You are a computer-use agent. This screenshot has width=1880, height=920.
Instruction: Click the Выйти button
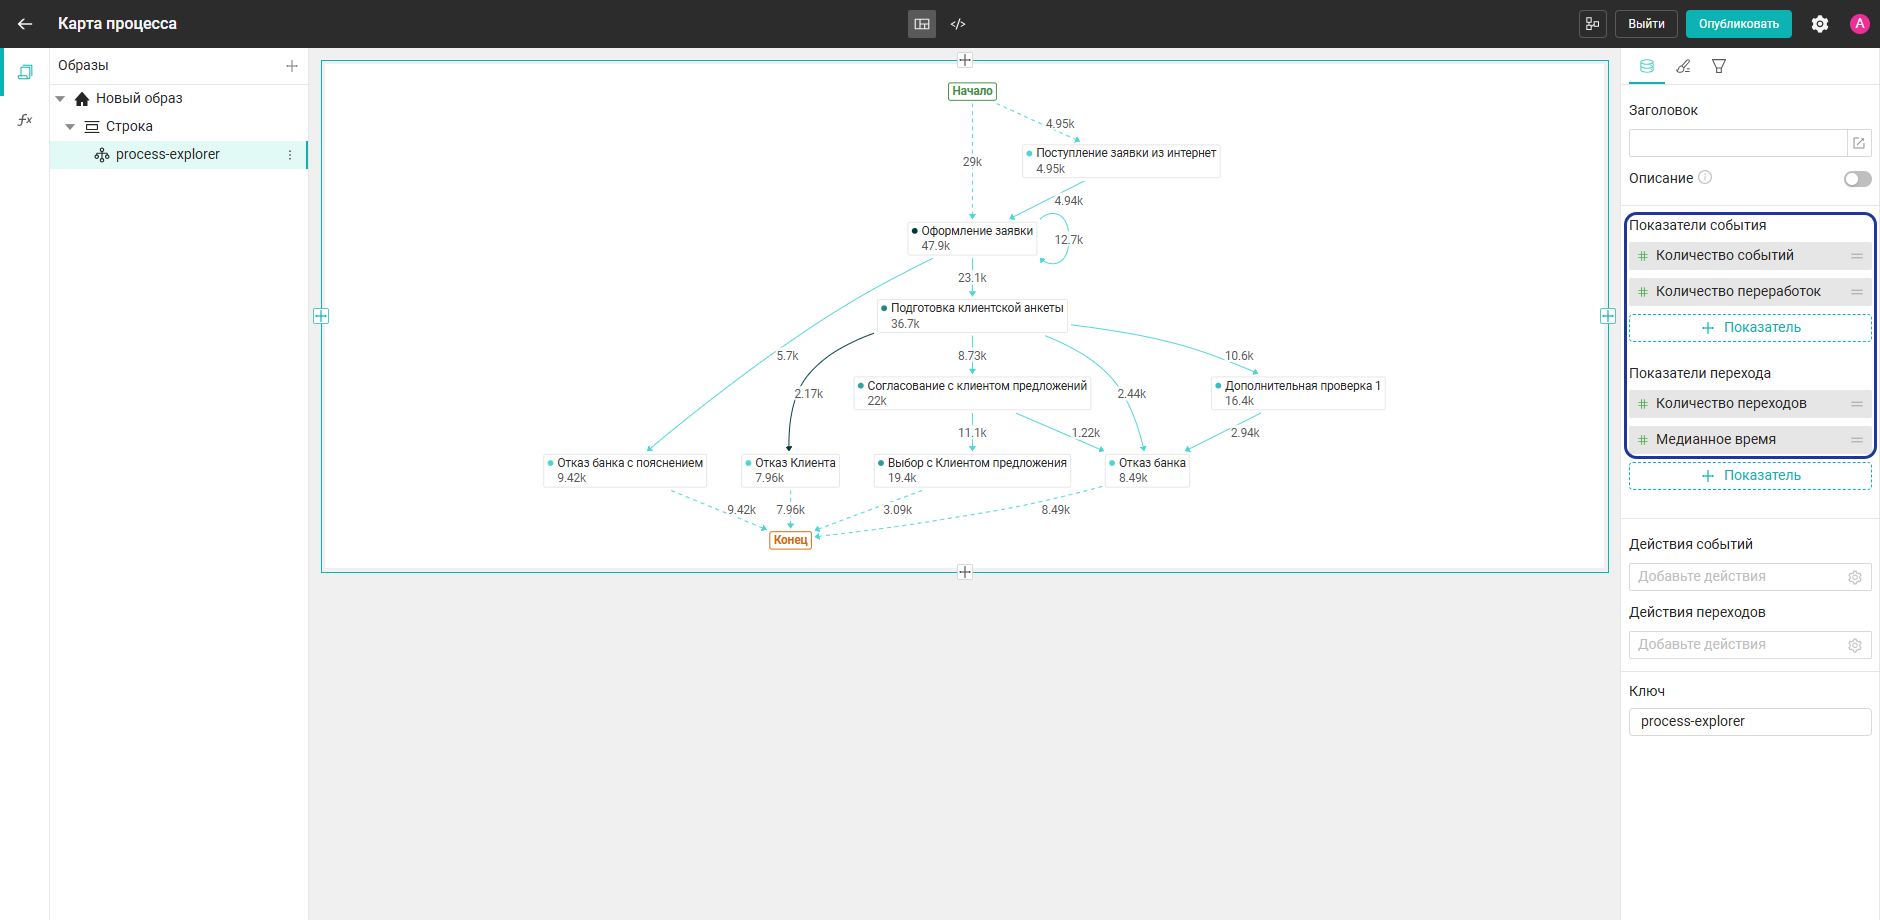click(x=1646, y=24)
